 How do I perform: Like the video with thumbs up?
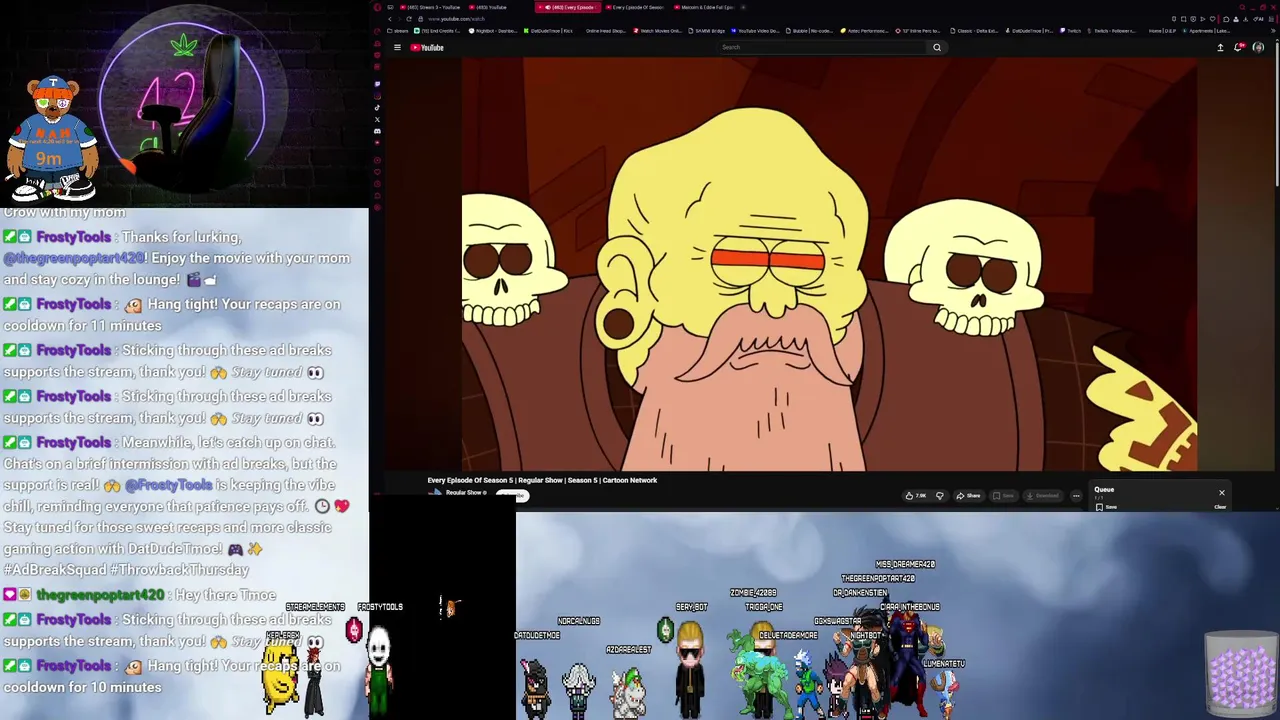[x=916, y=496]
